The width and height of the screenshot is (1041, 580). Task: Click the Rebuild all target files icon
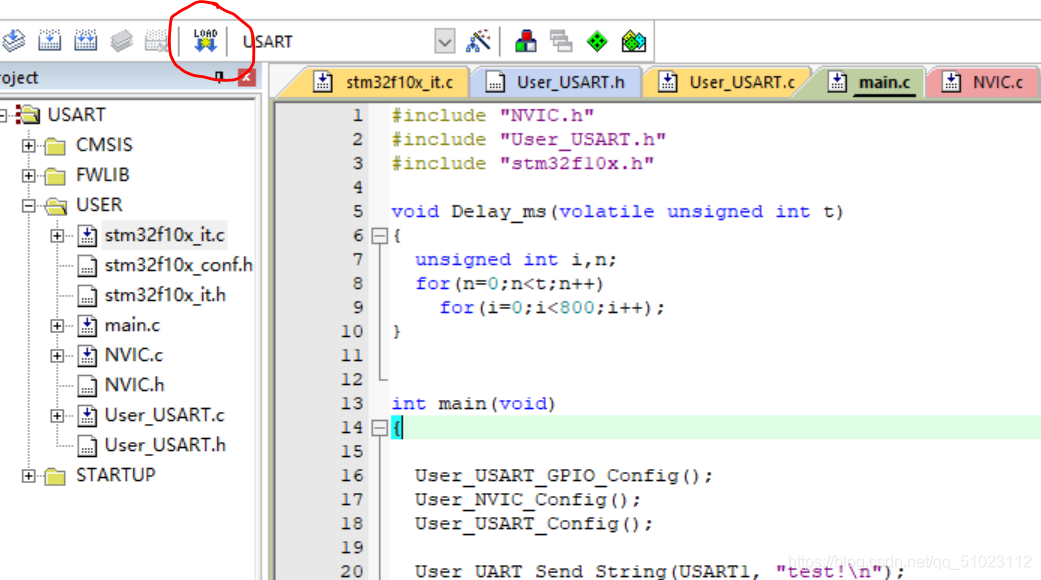pyautogui.click(x=85, y=41)
